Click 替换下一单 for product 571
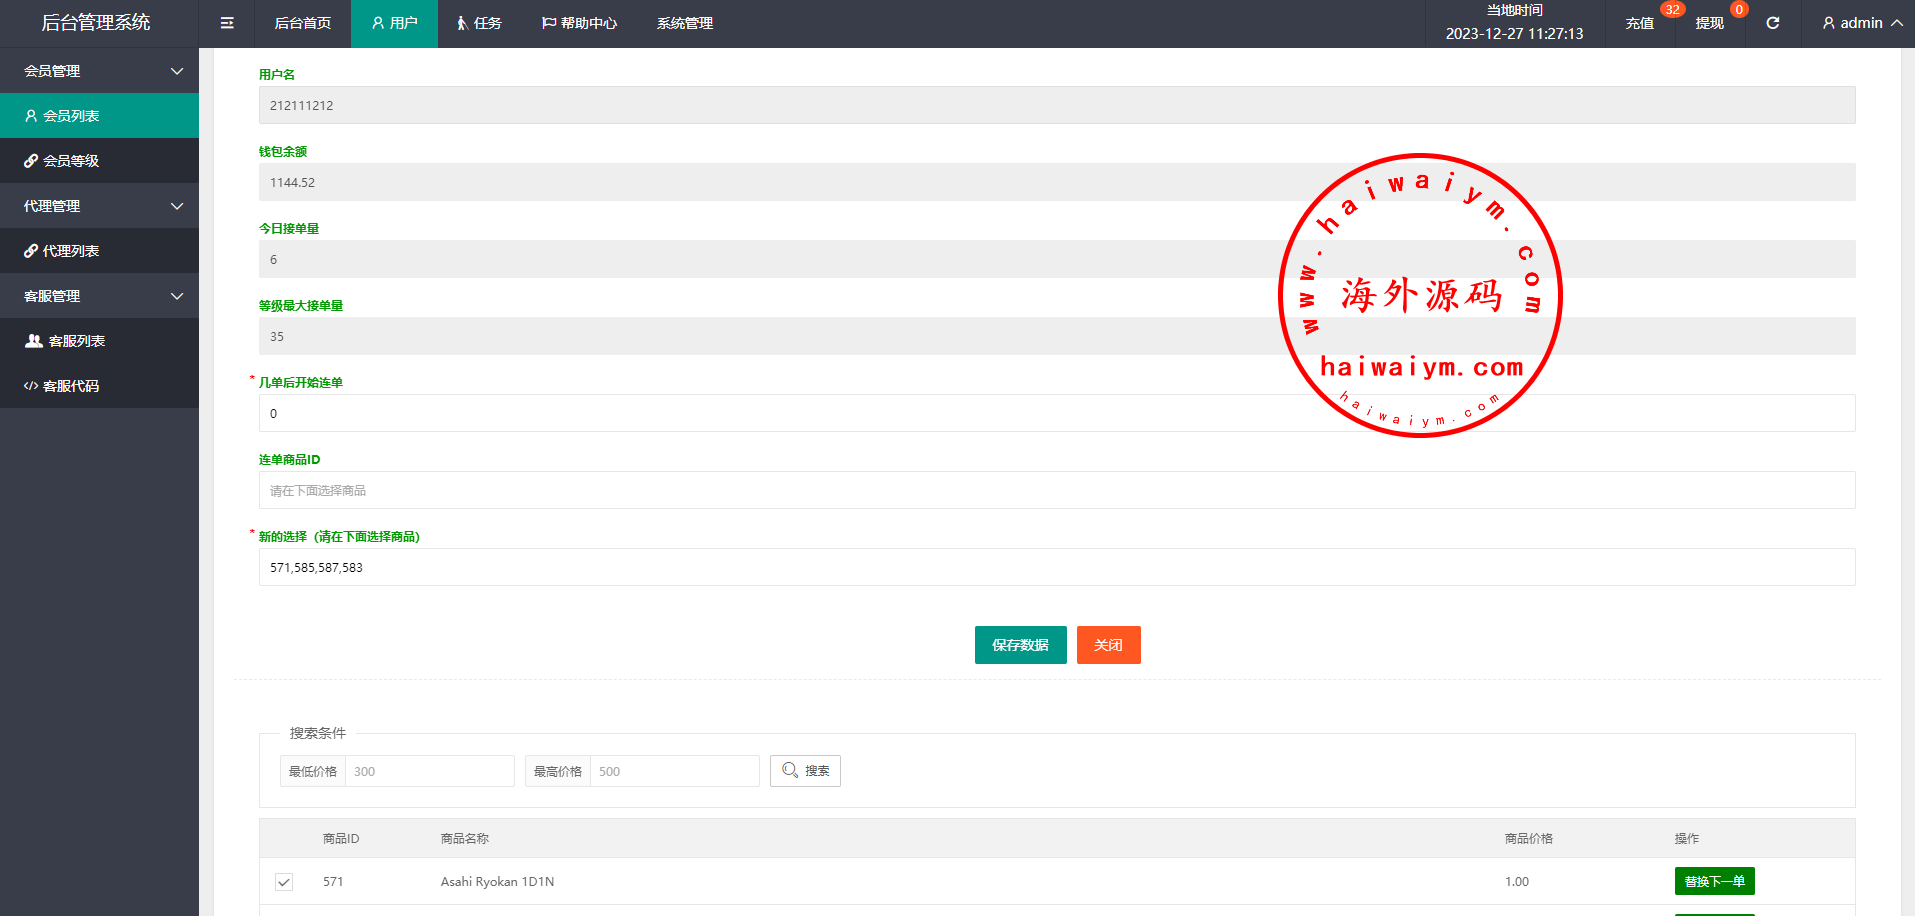Image resolution: width=1915 pixels, height=916 pixels. click(1714, 881)
